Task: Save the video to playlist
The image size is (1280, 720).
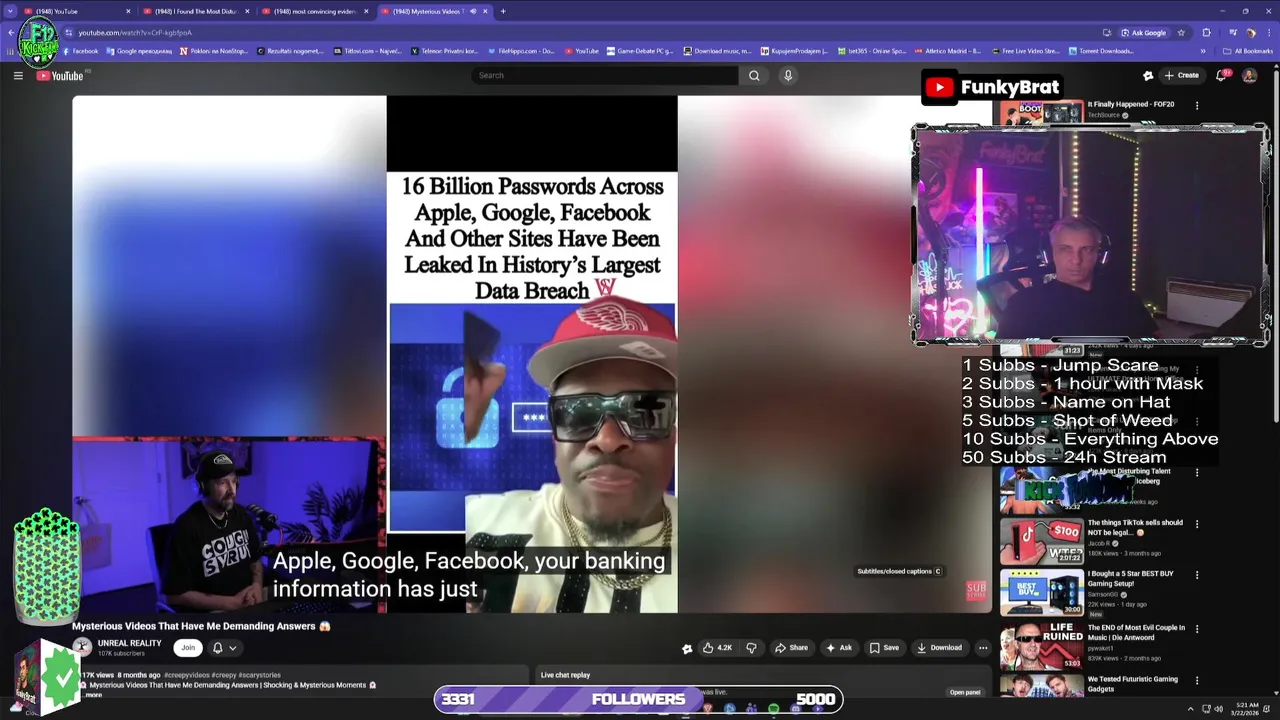Action: (883, 648)
